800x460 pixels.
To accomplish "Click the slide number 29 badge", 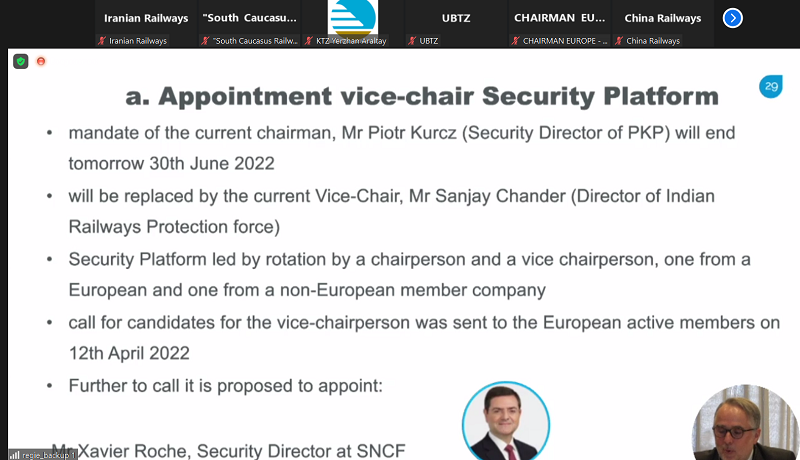I will coord(771,87).
